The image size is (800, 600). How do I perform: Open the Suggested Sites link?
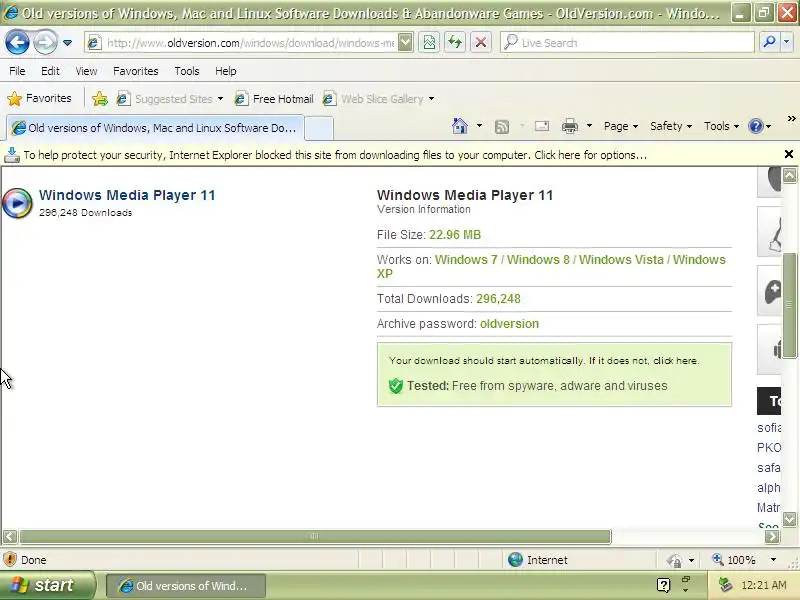click(x=165, y=98)
